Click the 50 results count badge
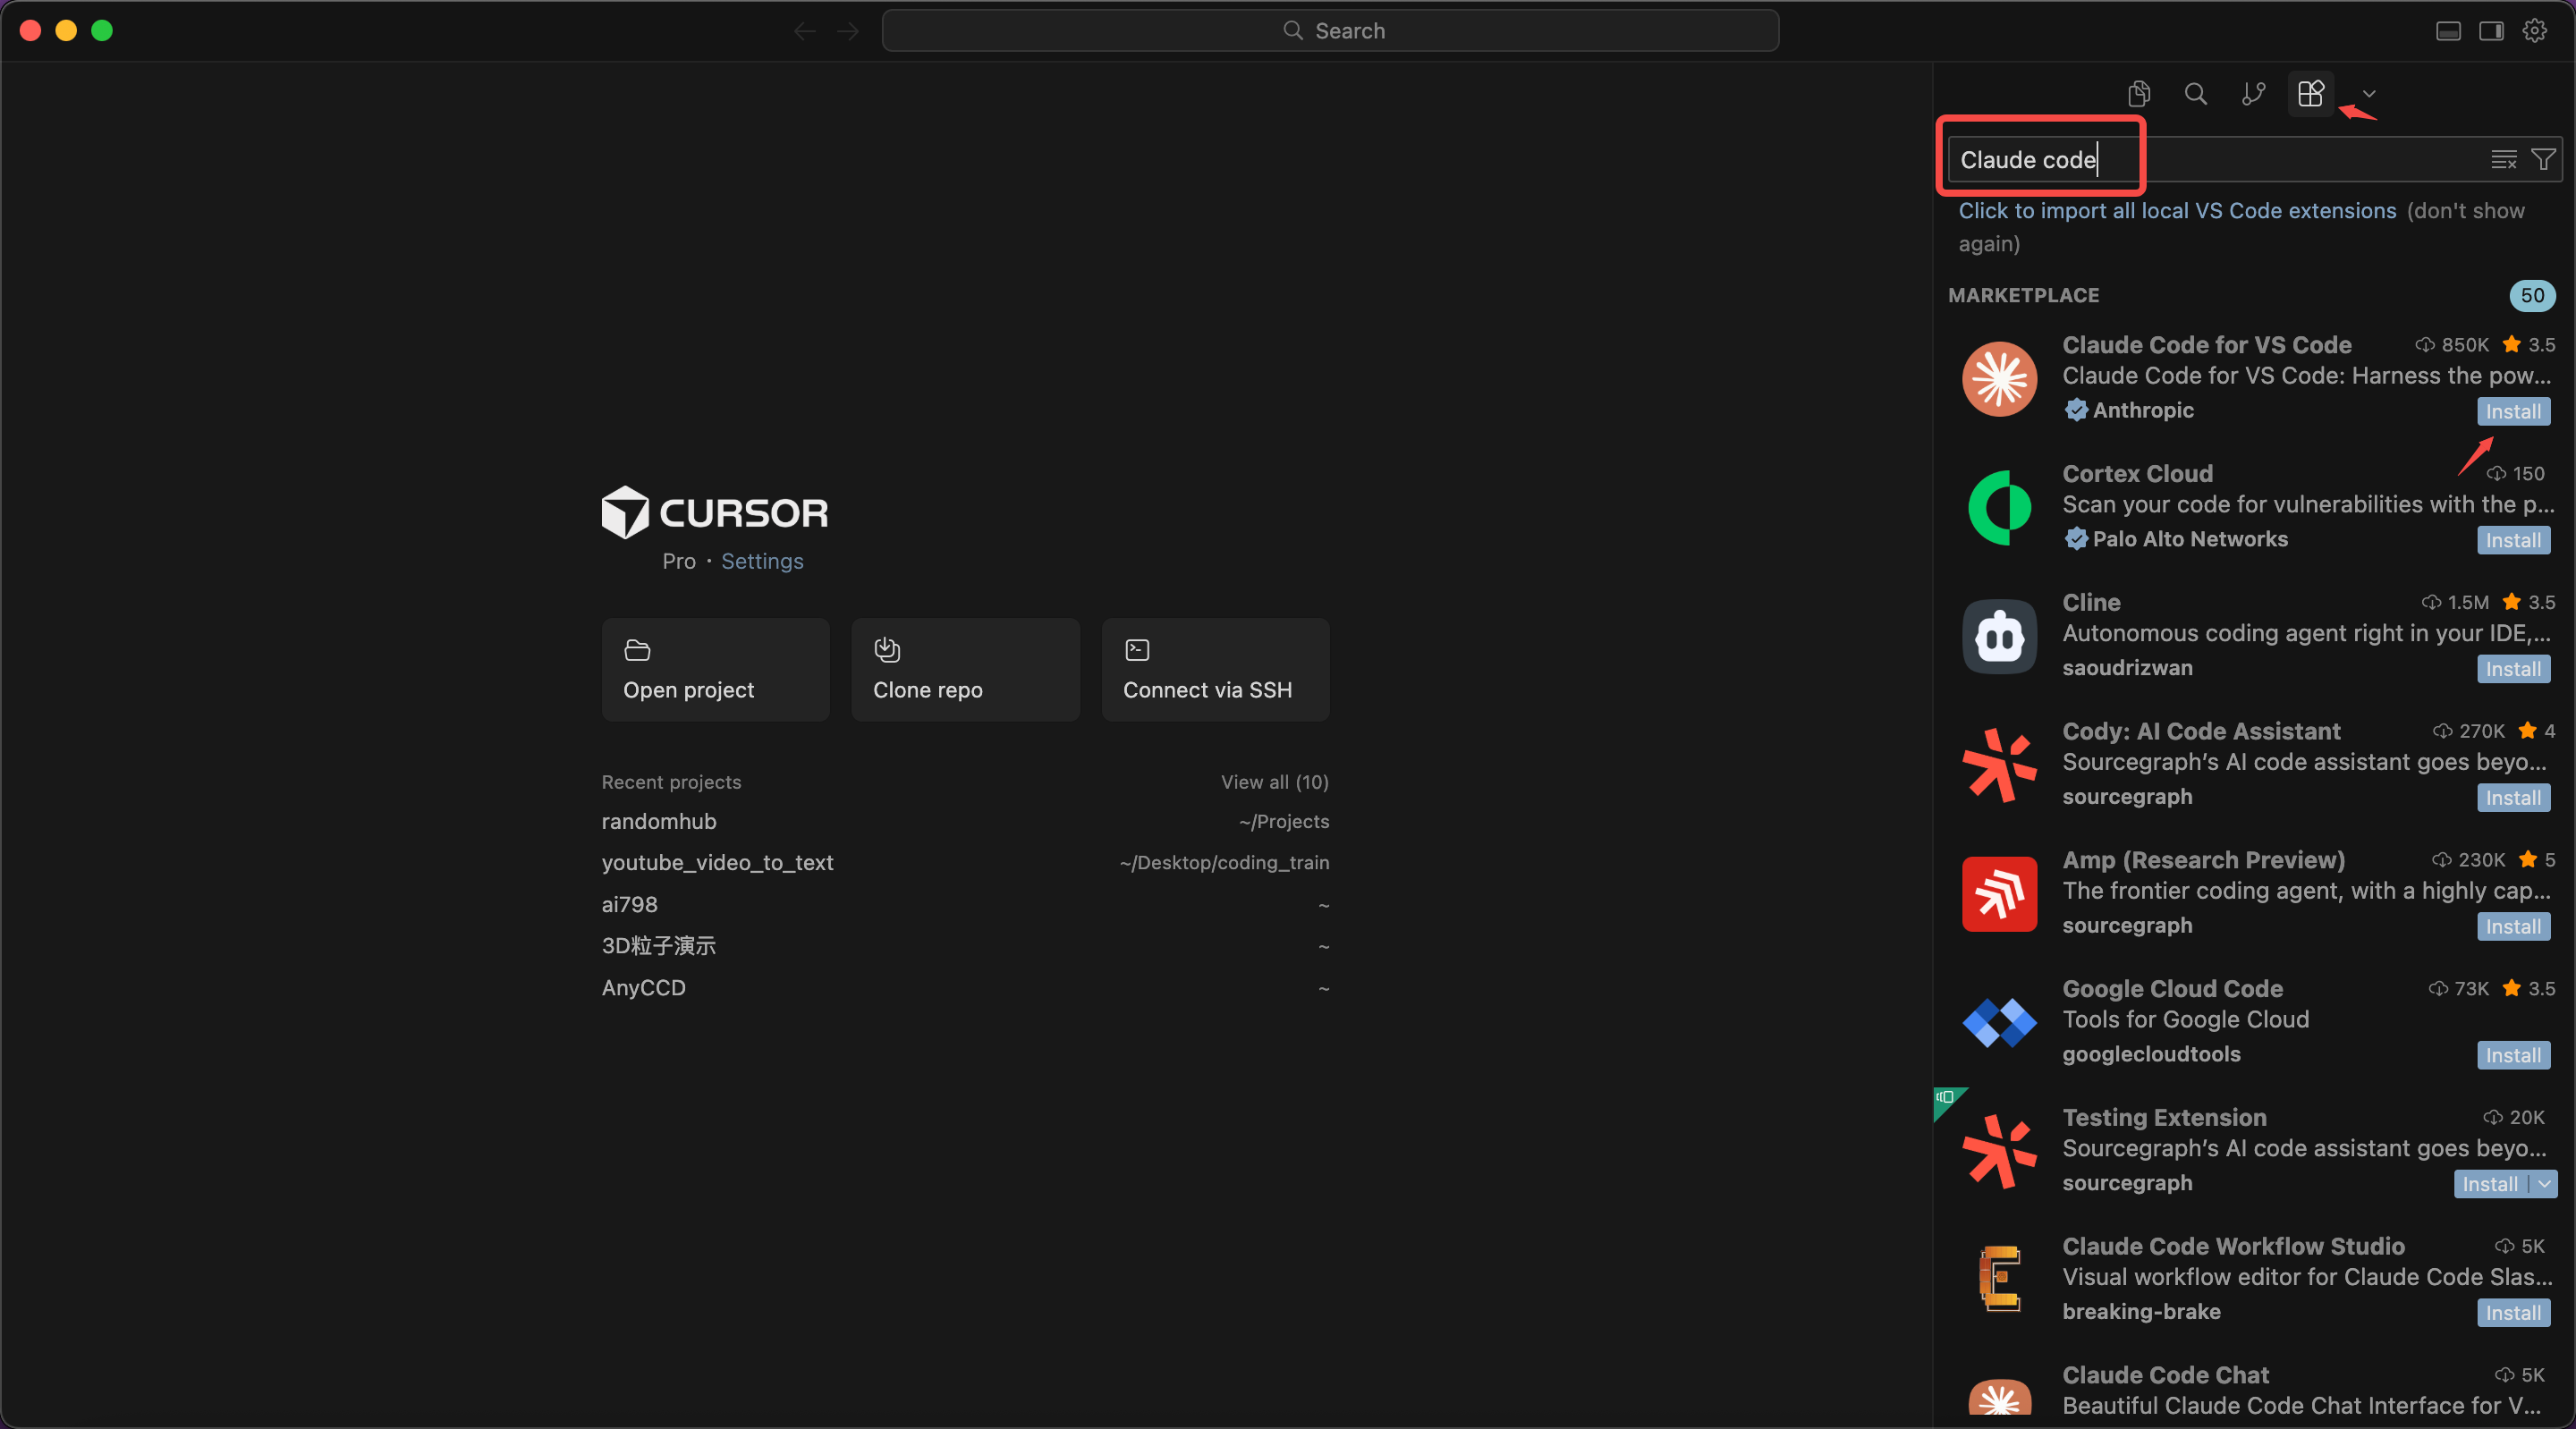 [2532, 296]
